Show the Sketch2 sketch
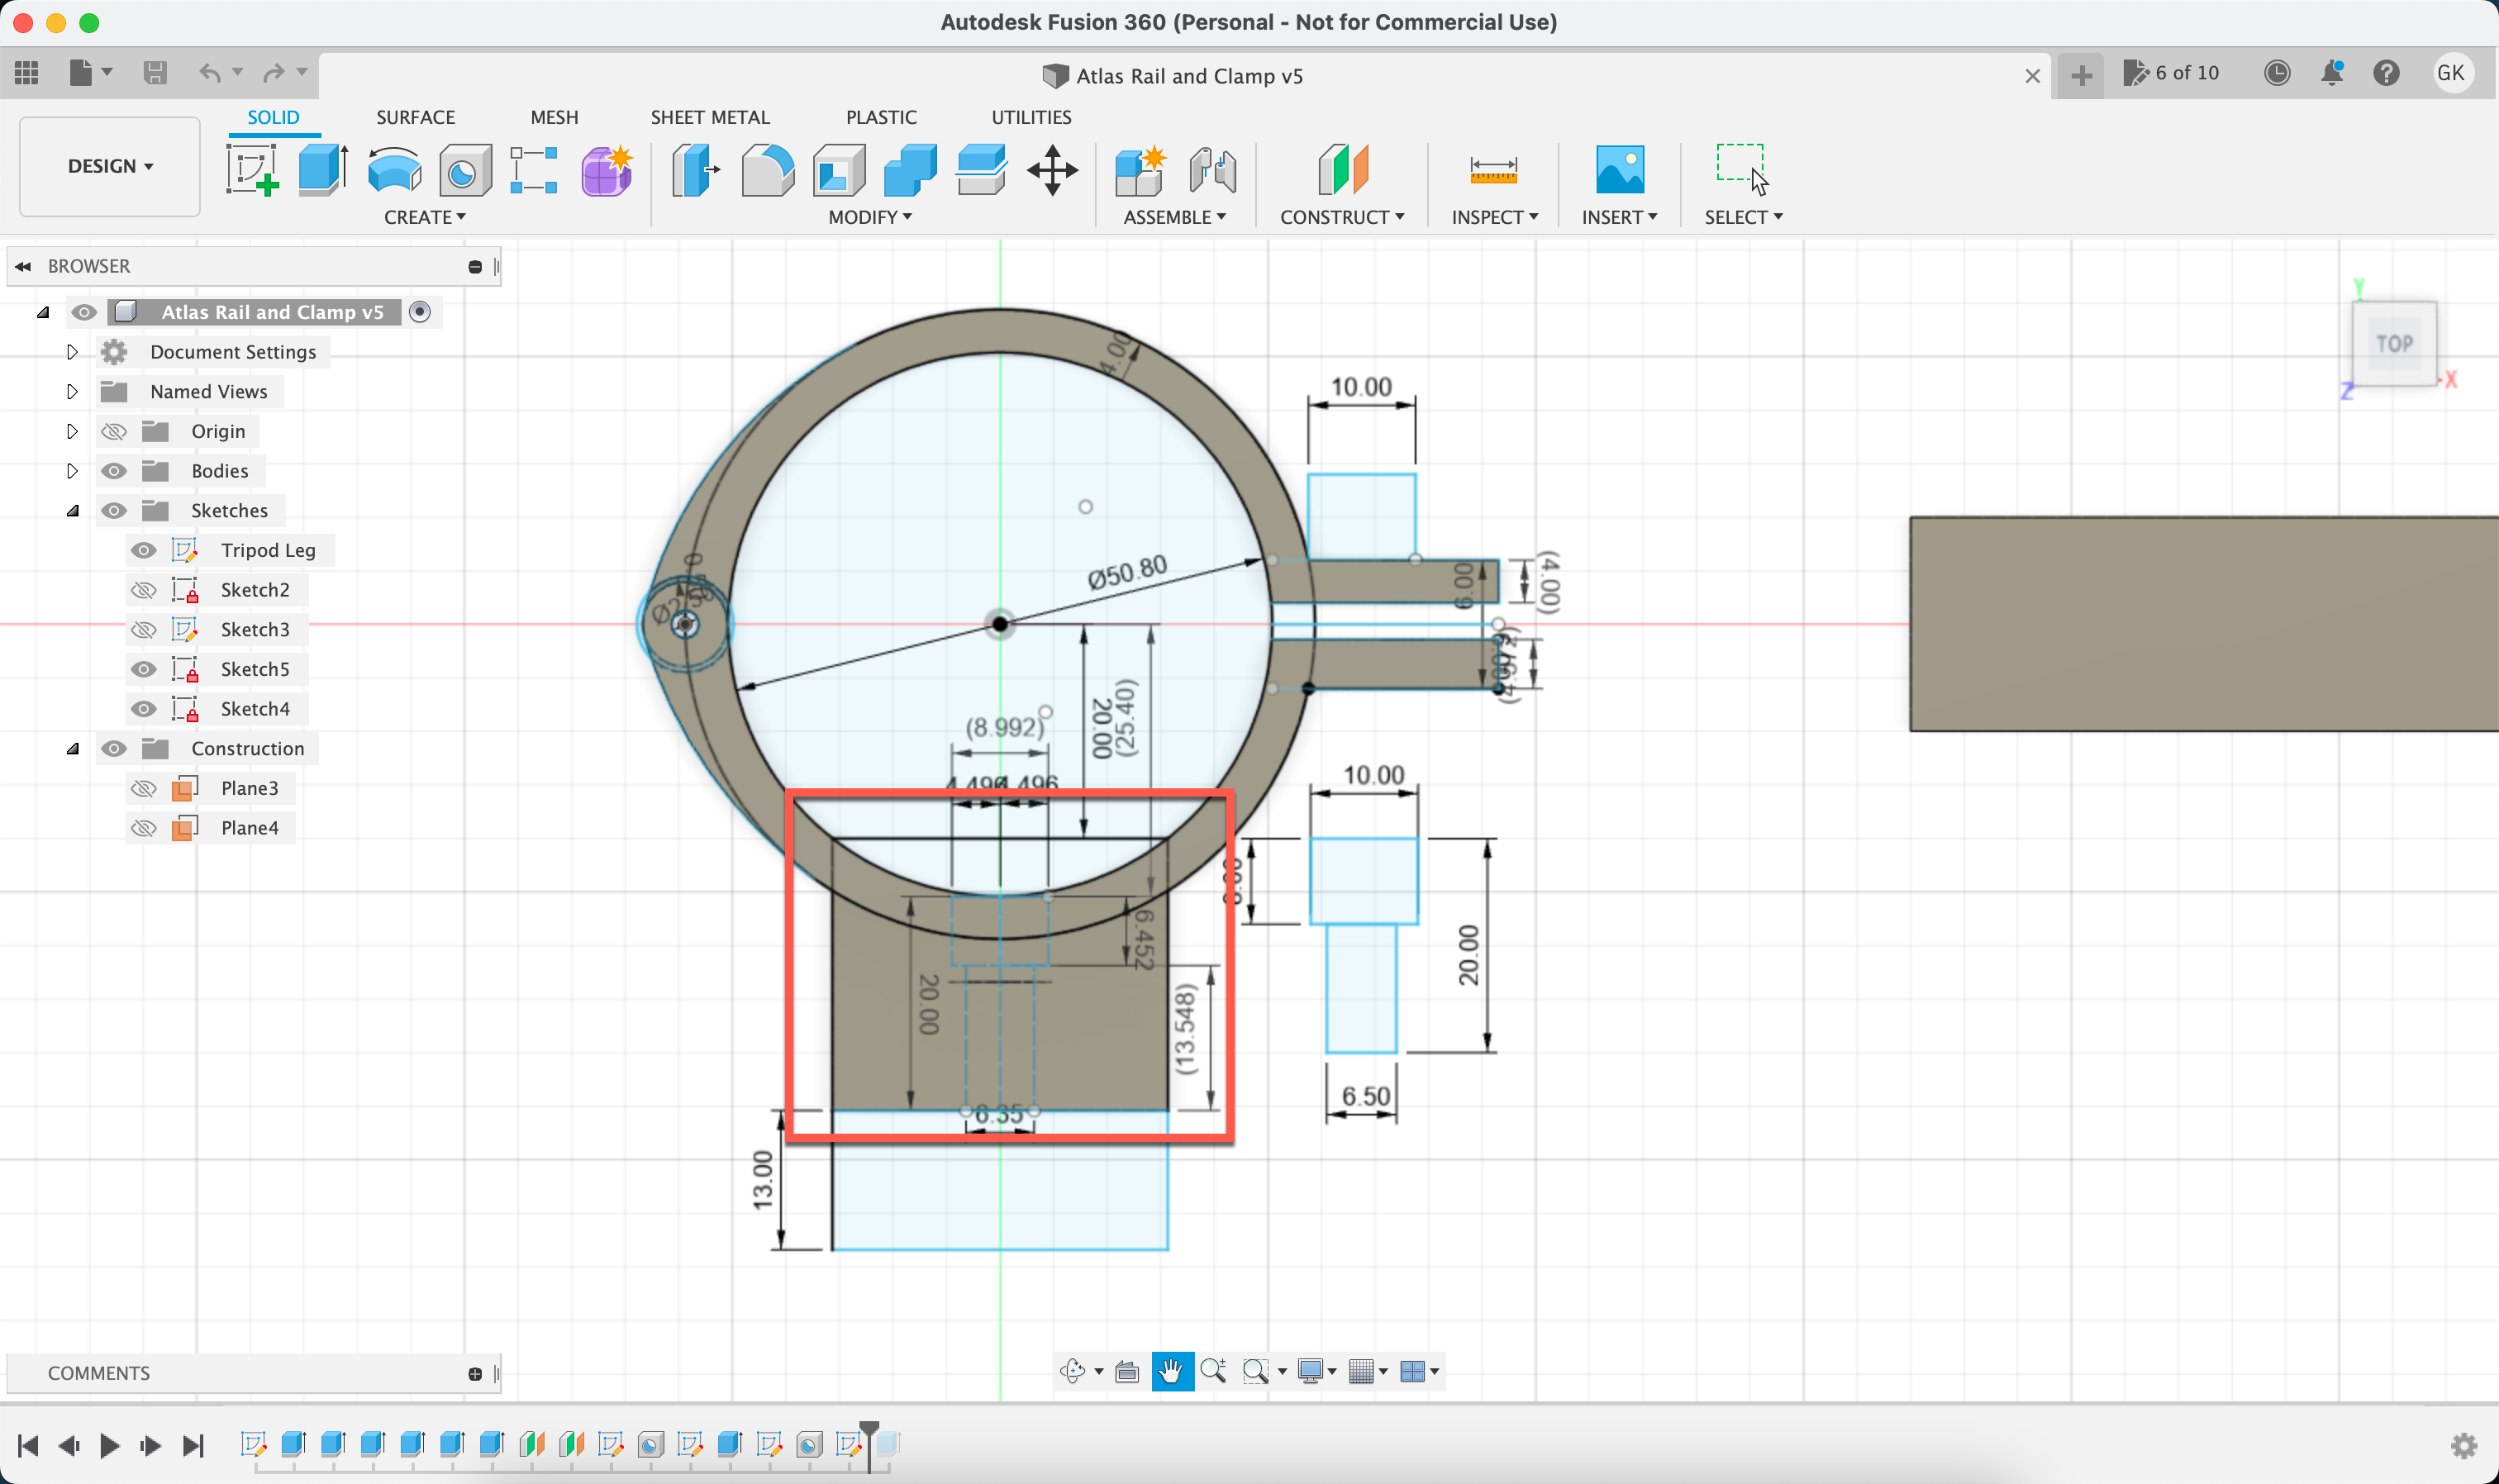The width and height of the screenshot is (2499, 1484). [144, 589]
